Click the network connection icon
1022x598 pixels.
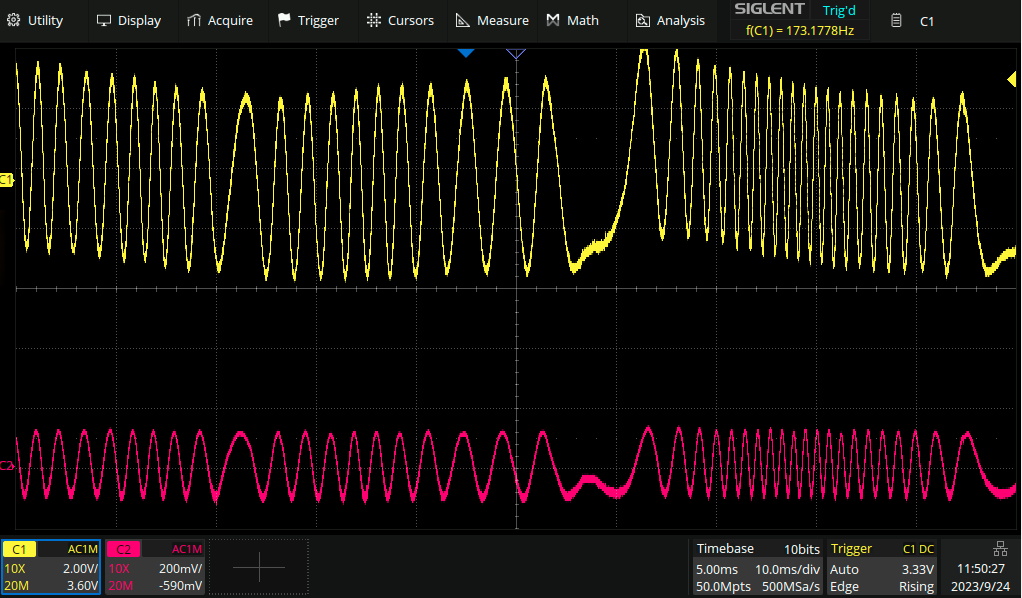click(1000, 548)
